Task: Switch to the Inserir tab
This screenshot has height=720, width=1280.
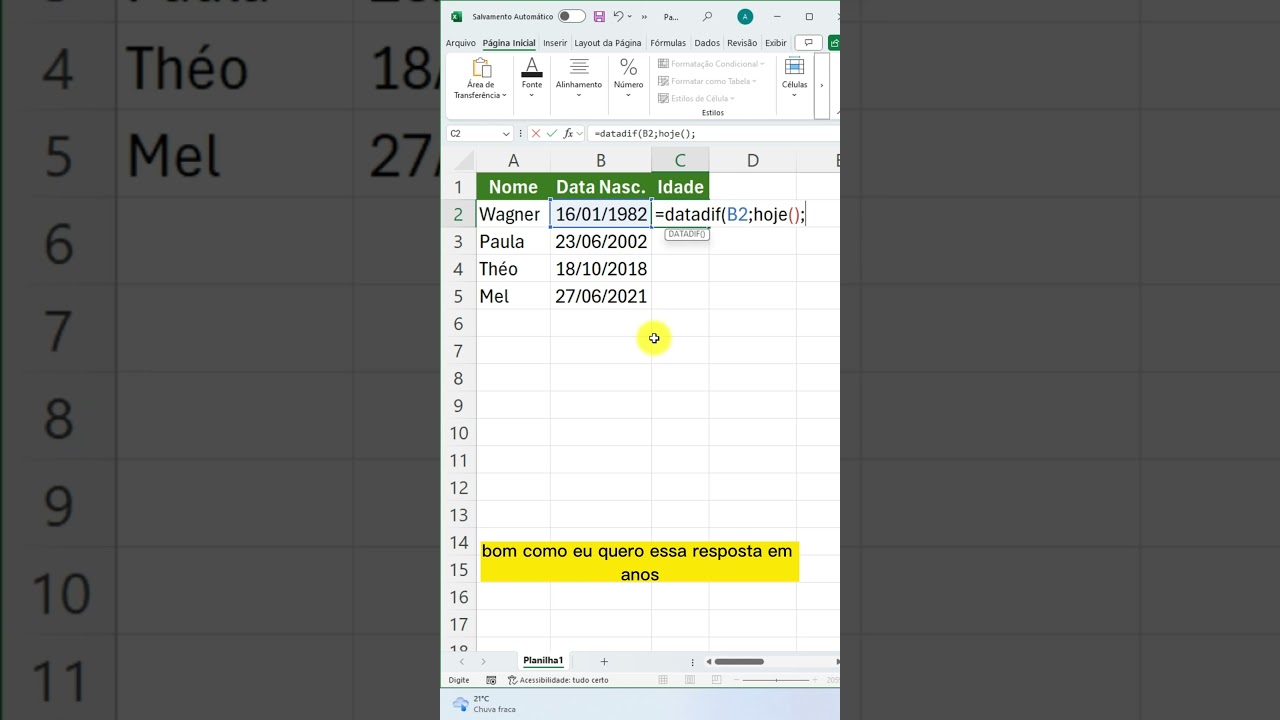Action: 555,43
